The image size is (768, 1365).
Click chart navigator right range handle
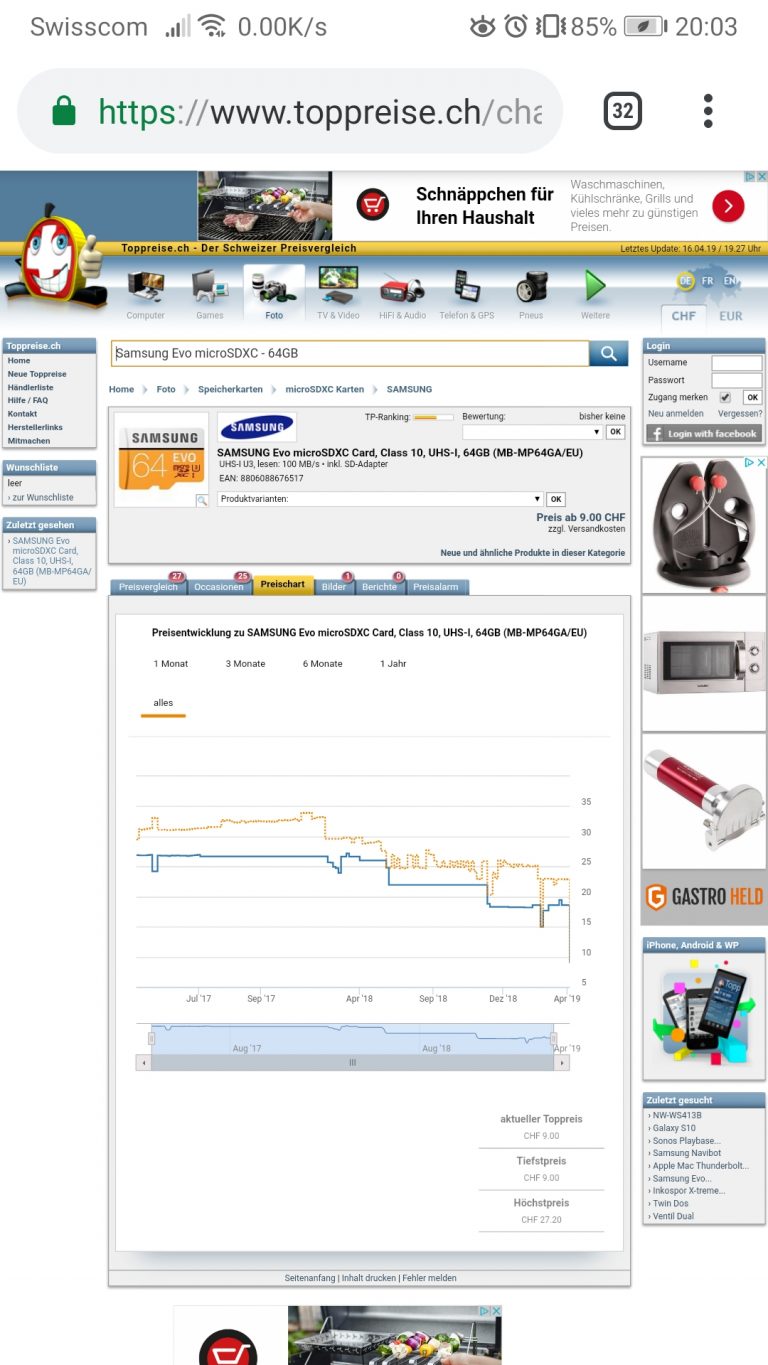[555, 1039]
